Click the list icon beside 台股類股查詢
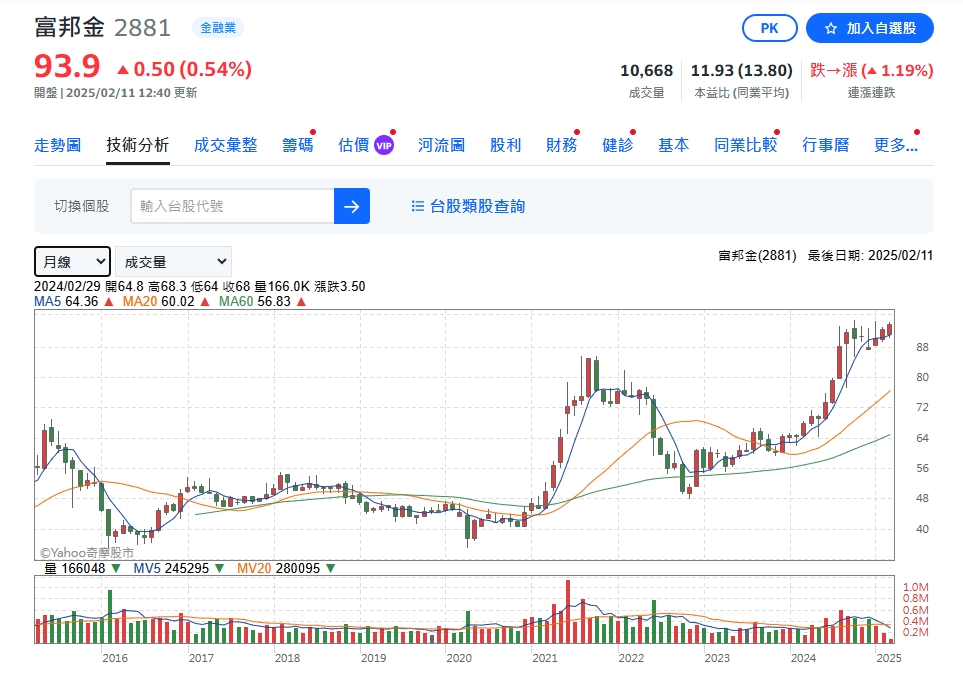This screenshot has height=678, width=963. click(418, 206)
